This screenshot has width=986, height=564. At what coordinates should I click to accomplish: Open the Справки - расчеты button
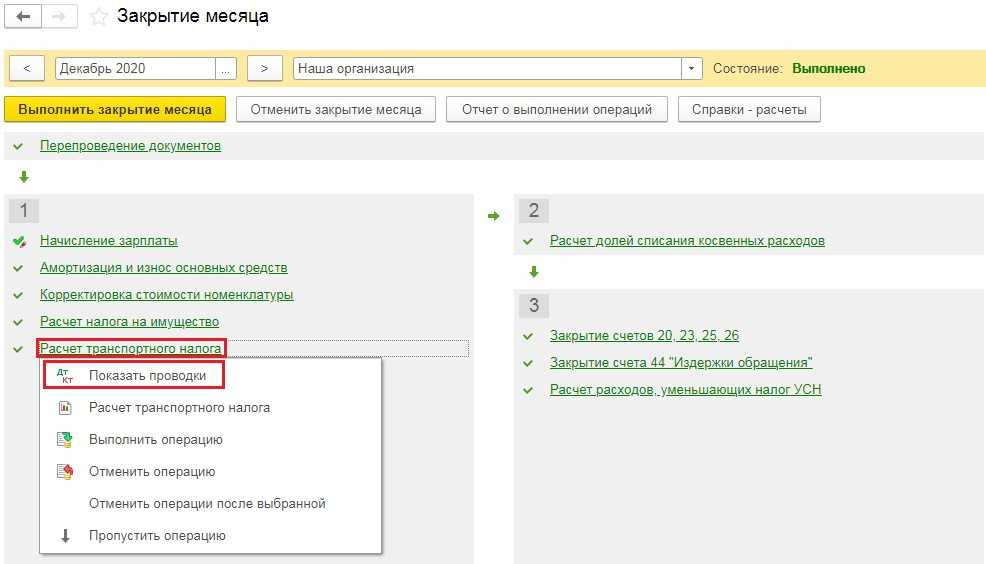click(x=749, y=109)
